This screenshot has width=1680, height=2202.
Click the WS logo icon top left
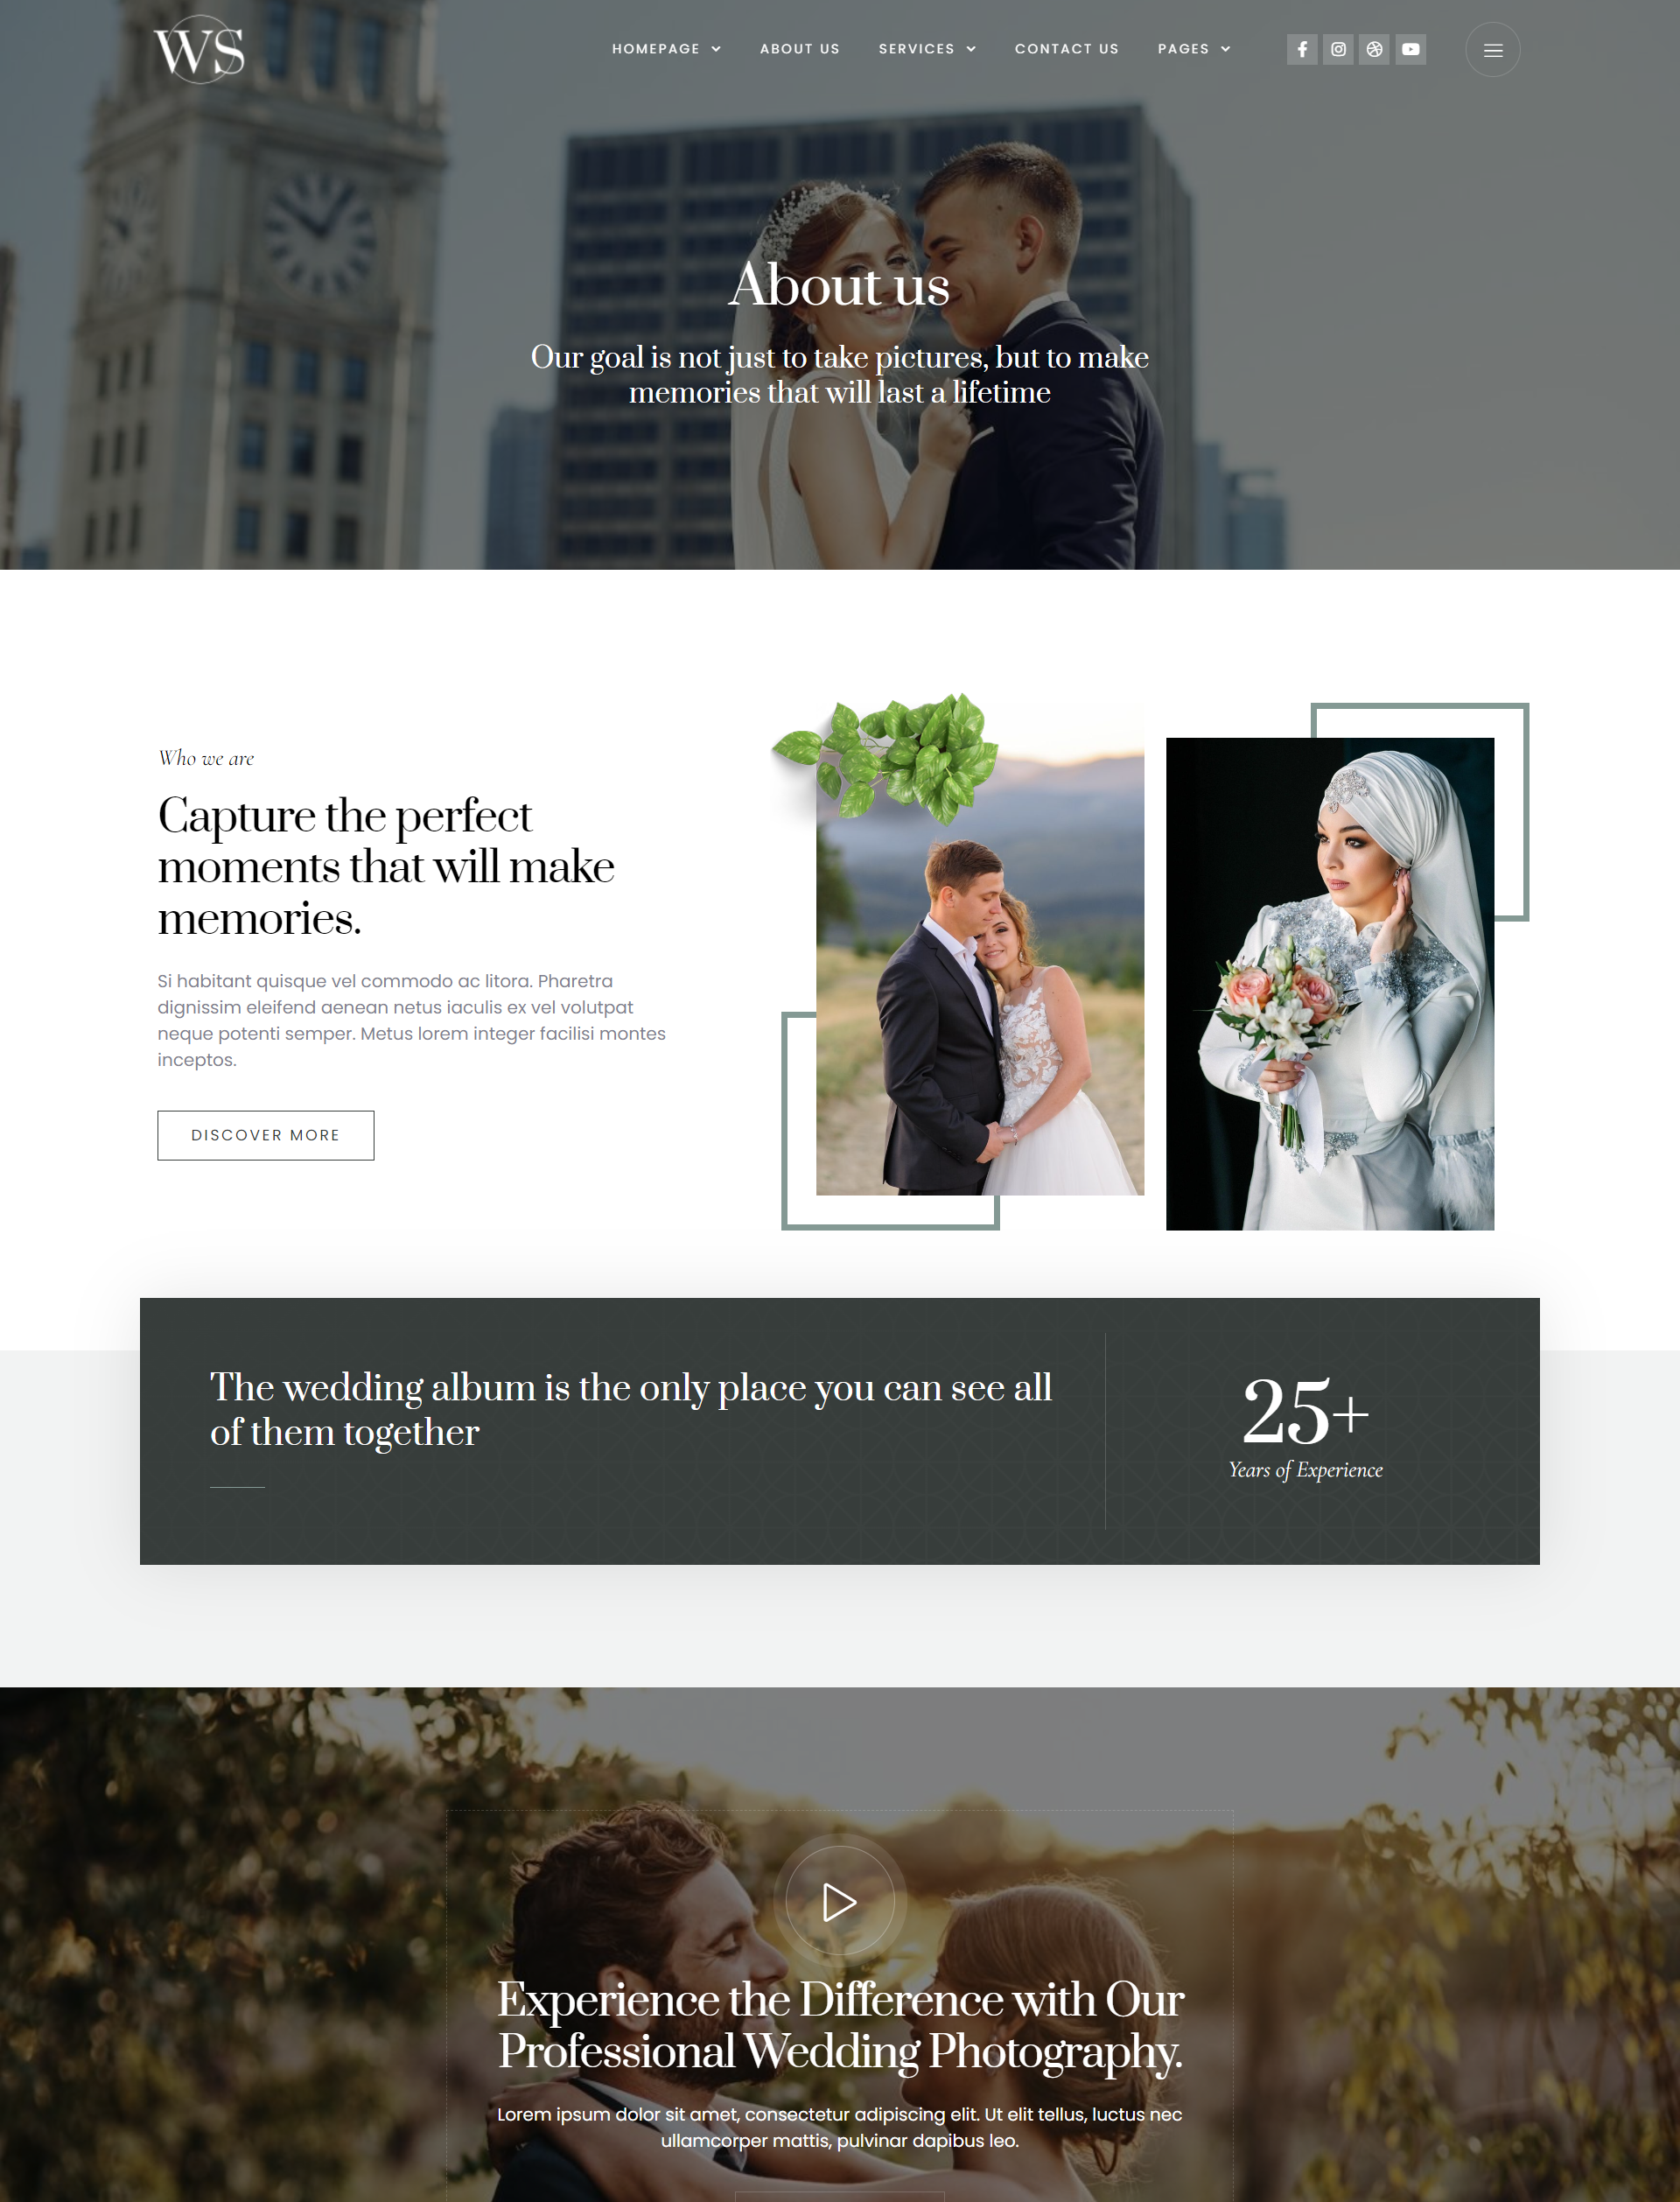(198, 47)
